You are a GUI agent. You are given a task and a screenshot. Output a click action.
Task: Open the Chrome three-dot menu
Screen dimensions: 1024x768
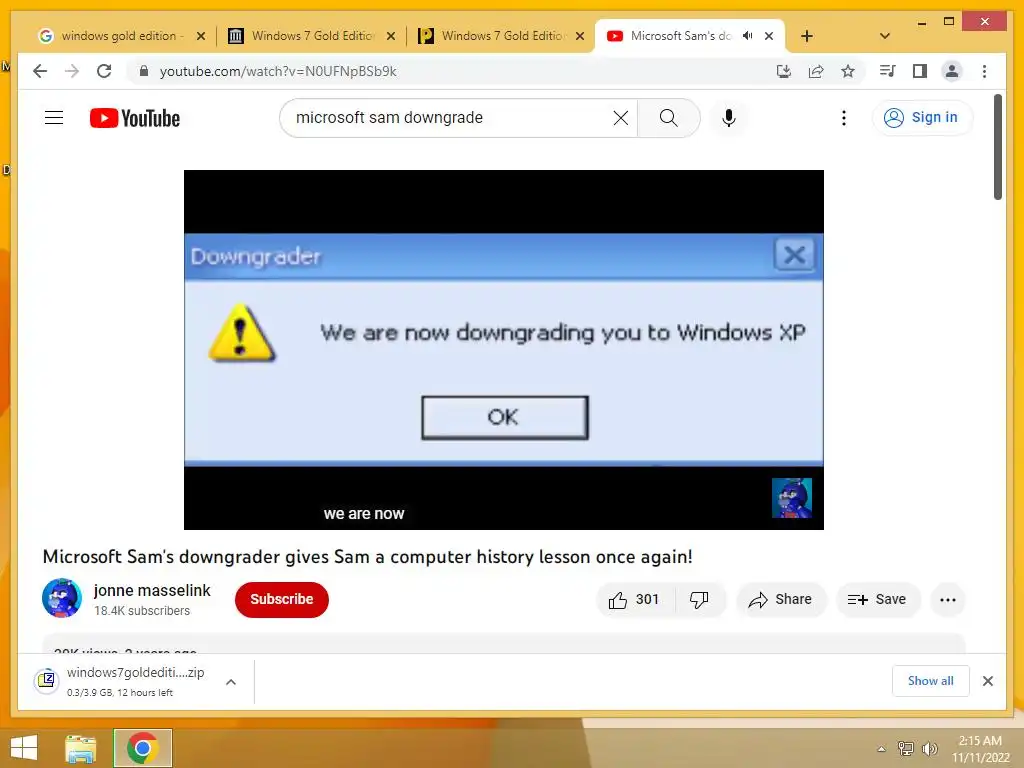(984, 71)
